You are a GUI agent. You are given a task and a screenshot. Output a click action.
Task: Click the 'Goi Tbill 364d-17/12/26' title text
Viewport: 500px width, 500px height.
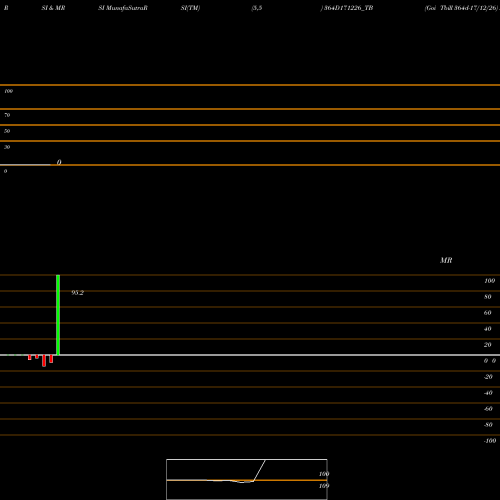(462, 8)
